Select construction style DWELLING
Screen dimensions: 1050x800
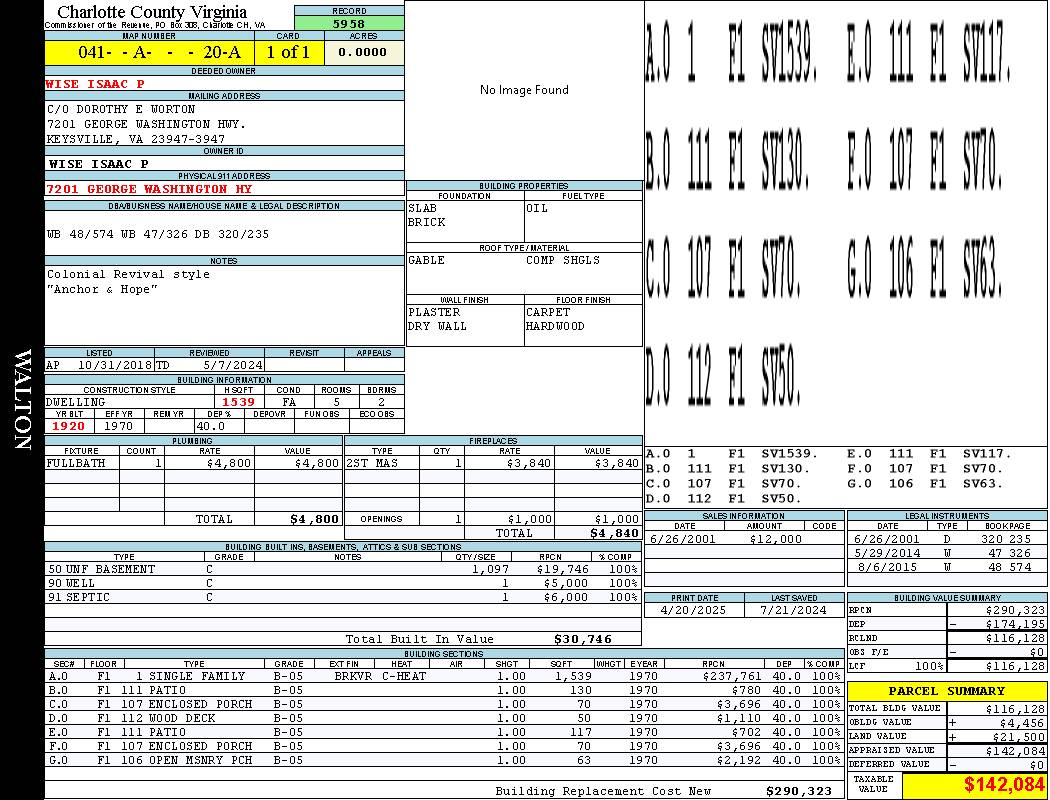tap(76, 402)
